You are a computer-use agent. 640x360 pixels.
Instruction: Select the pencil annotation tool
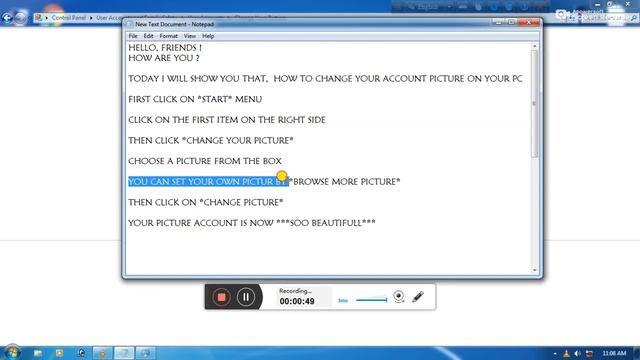pyautogui.click(x=418, y=297)
